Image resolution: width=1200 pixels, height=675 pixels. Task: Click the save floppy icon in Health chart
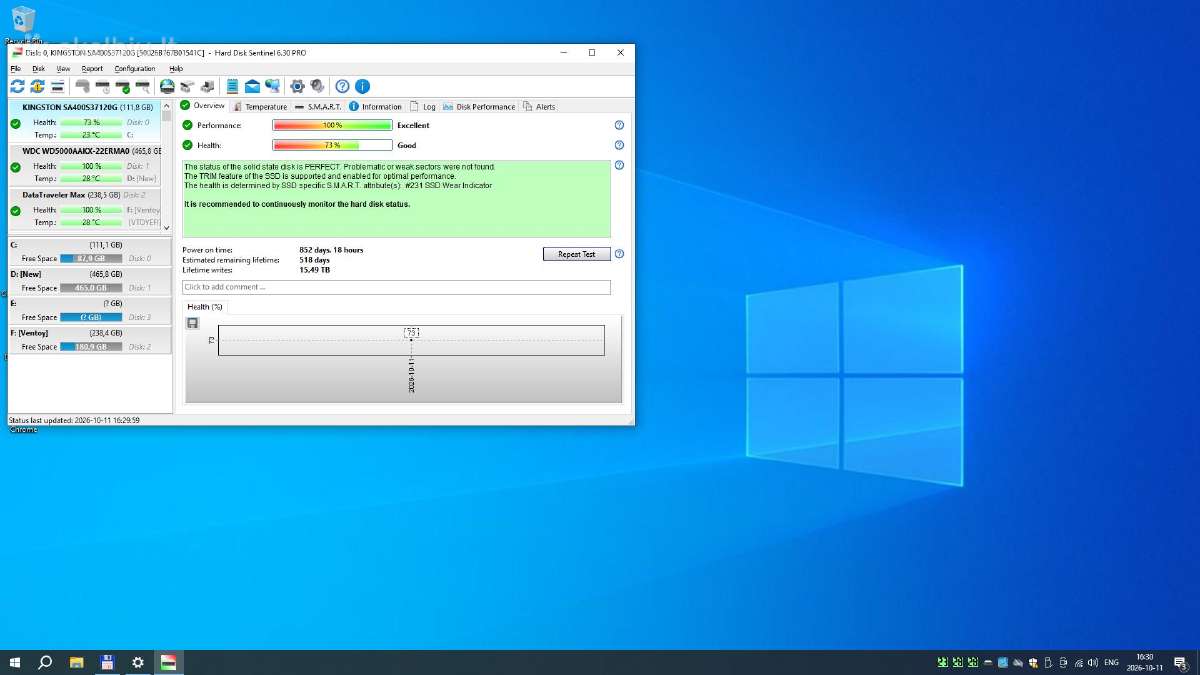tap(193, 322)
